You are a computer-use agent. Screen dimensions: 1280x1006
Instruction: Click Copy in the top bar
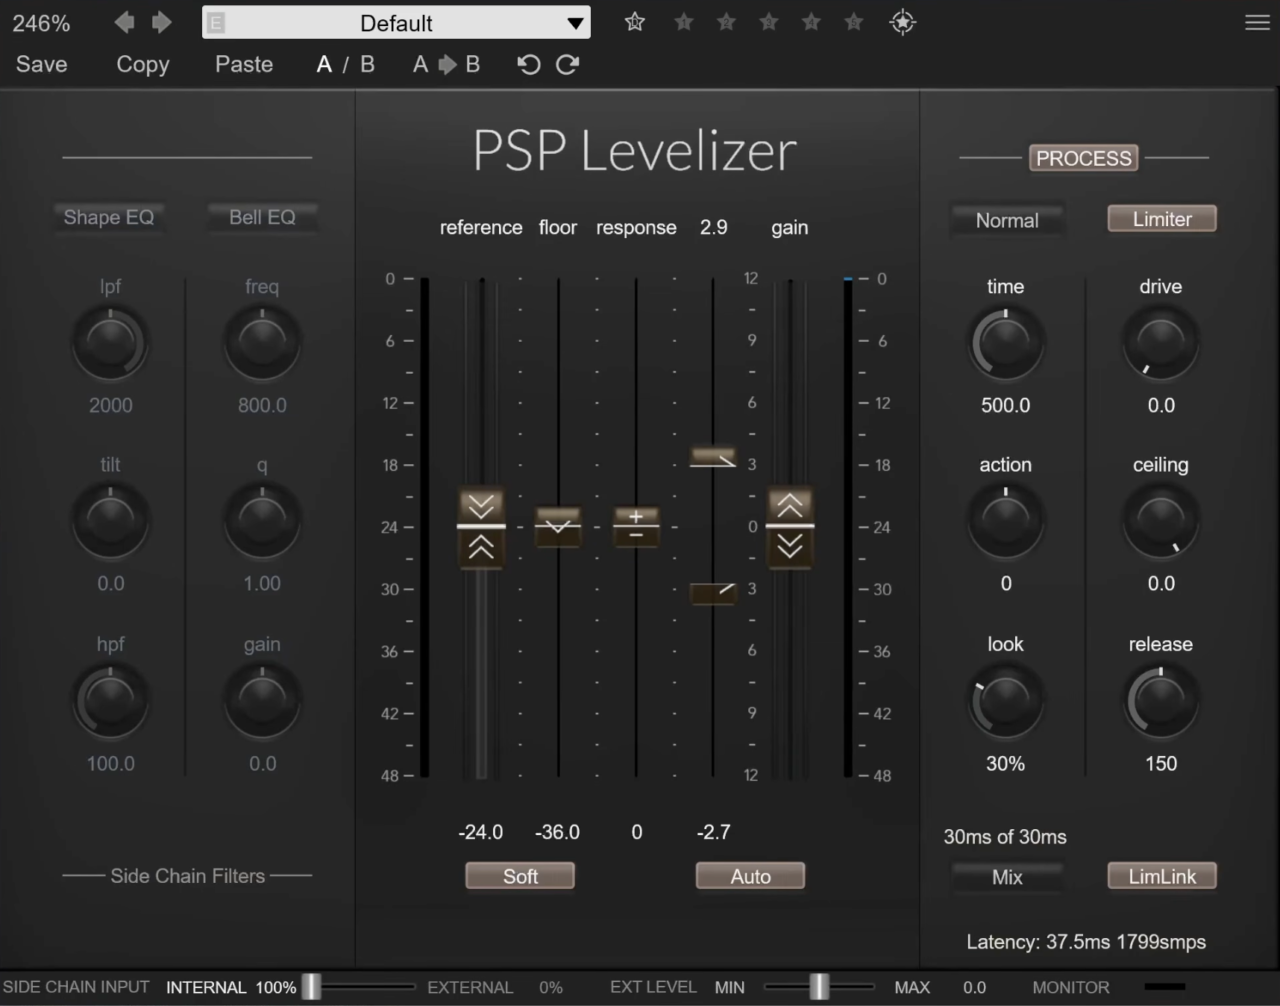pos(143,64)
